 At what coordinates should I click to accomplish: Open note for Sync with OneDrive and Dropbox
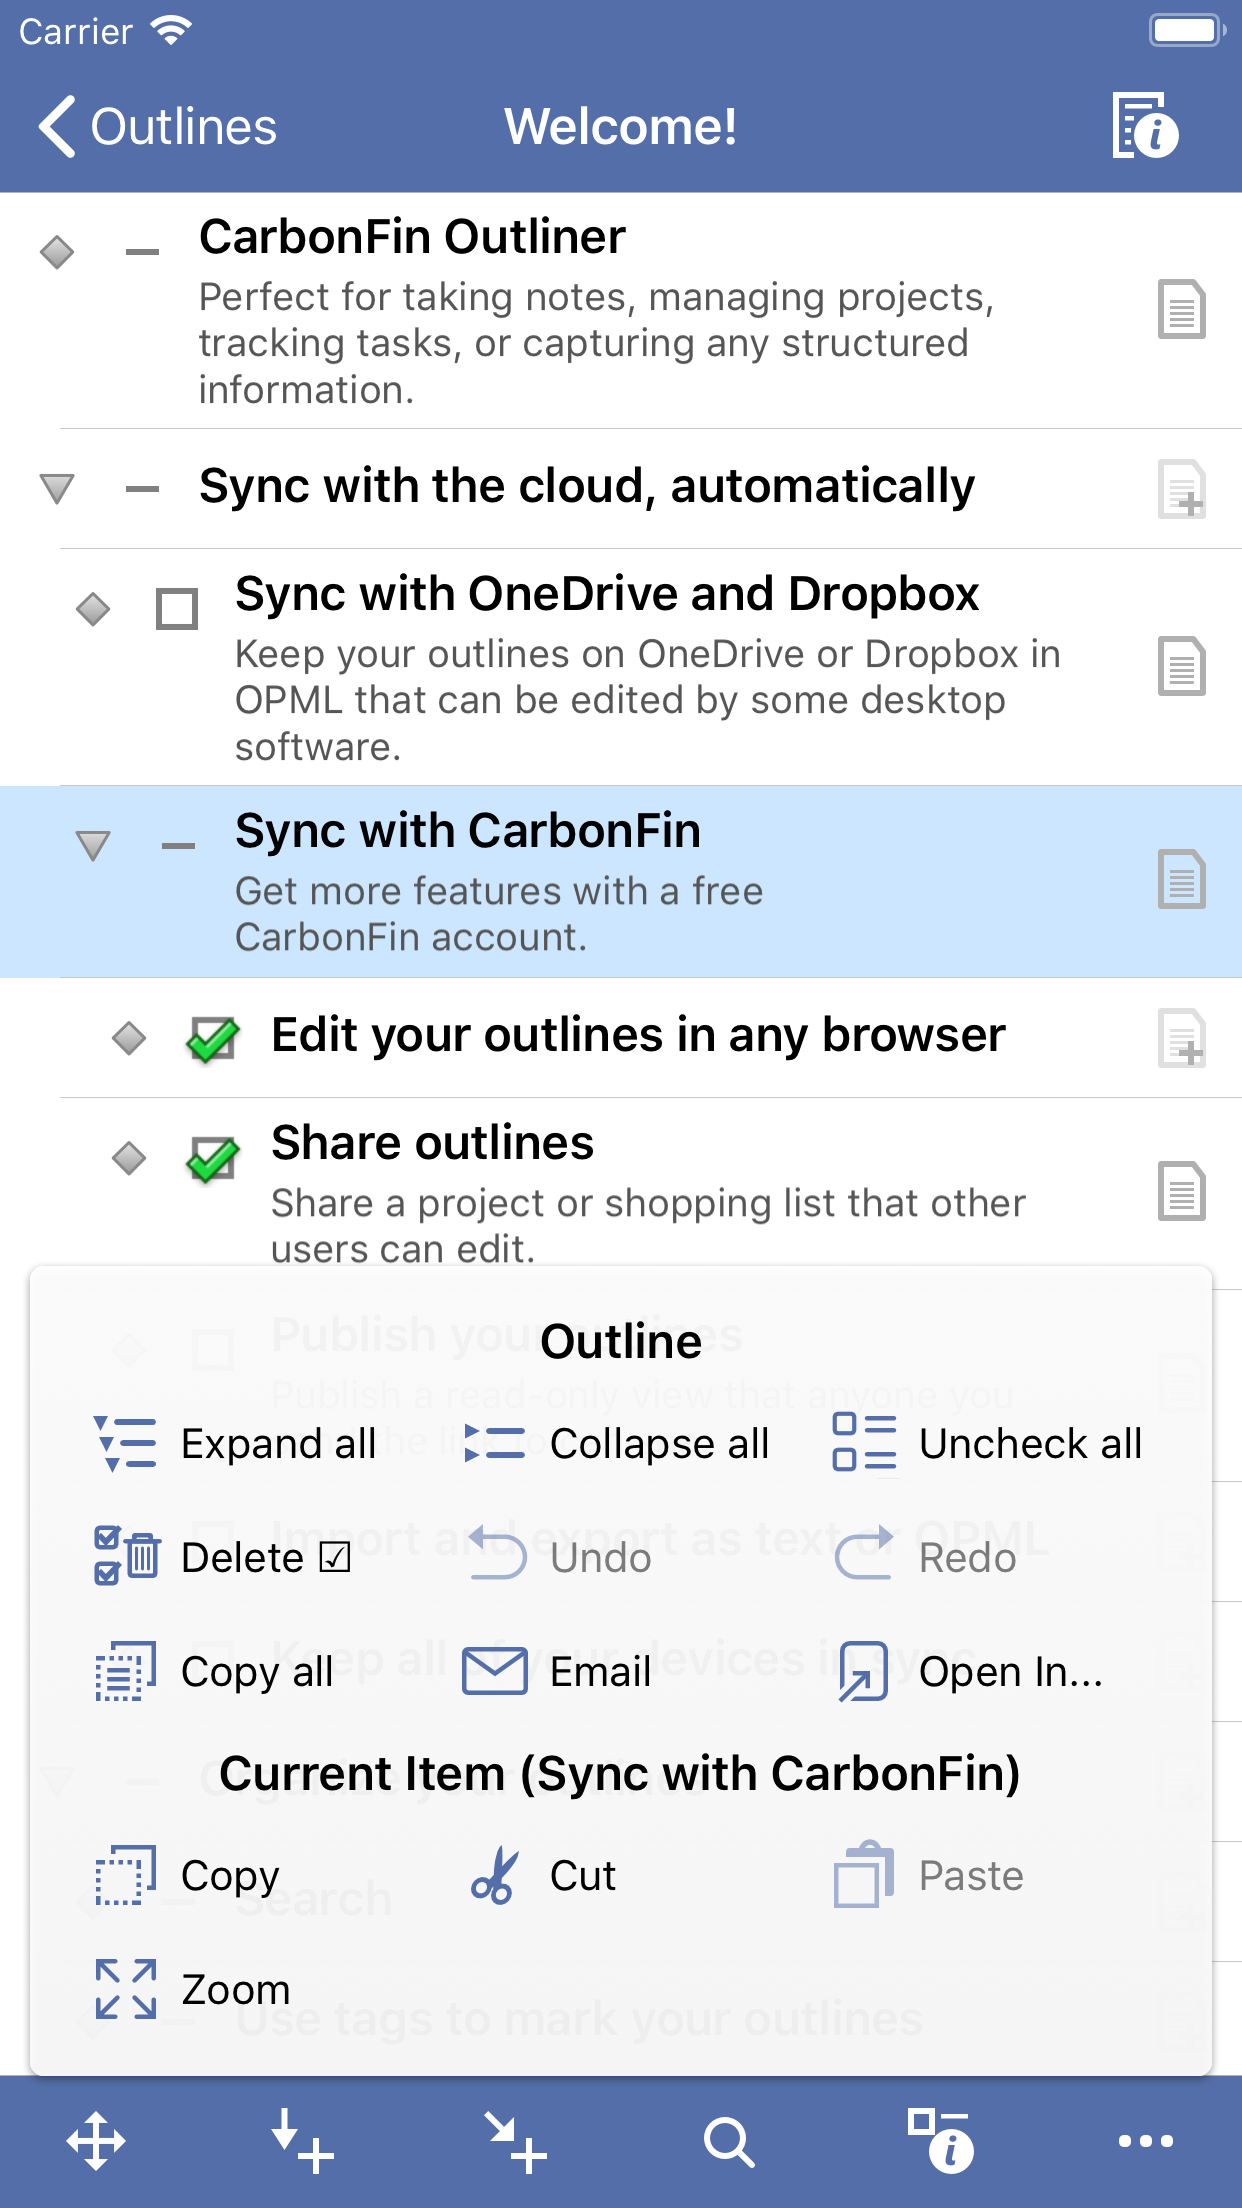(1181, 666)
